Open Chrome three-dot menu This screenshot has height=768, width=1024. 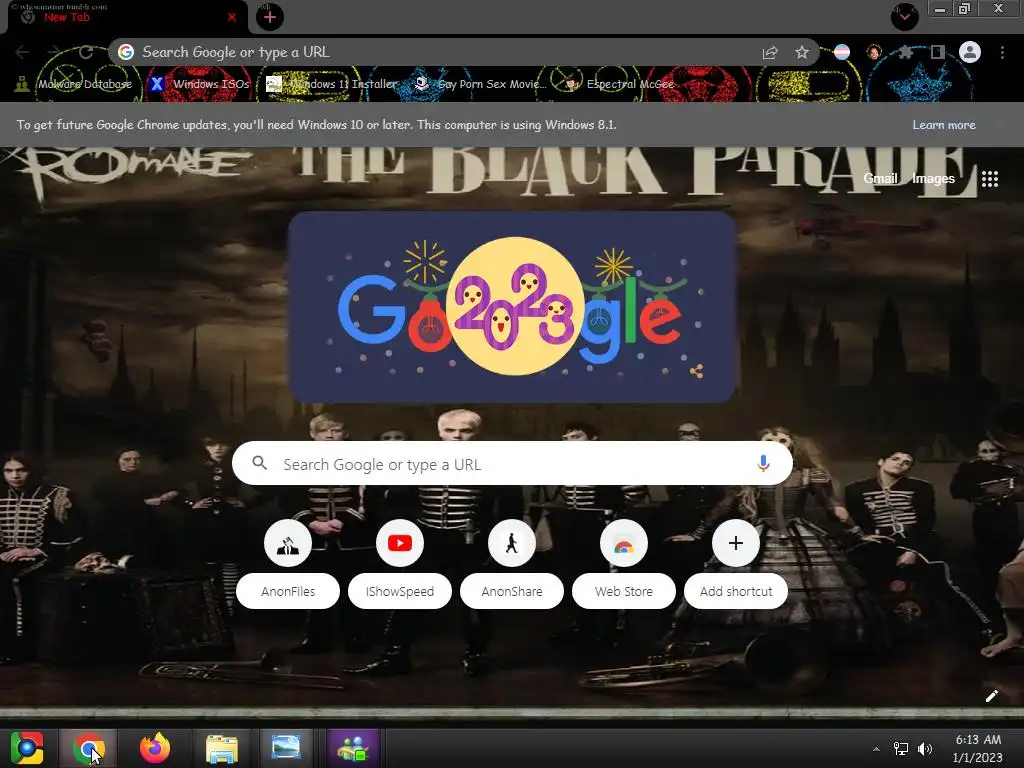[x=1002, y=52]
